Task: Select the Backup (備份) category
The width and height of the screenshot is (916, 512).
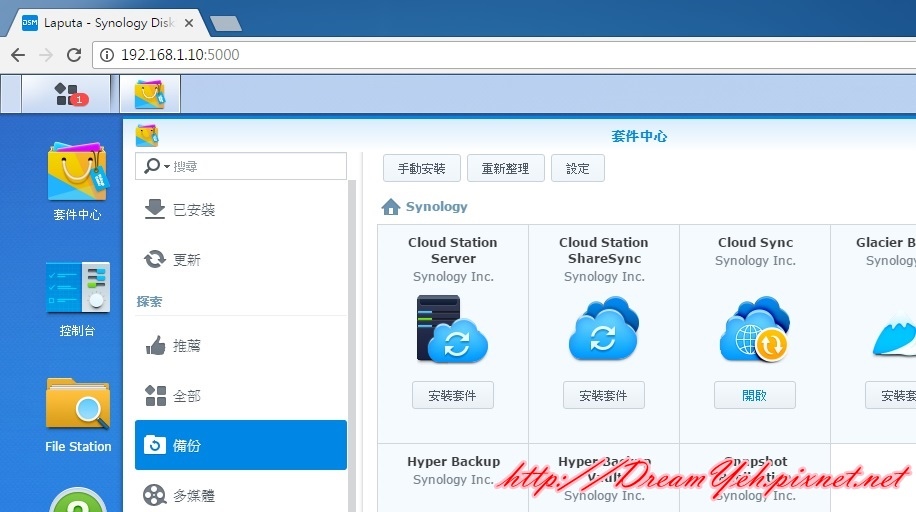Action: point(241,445)
